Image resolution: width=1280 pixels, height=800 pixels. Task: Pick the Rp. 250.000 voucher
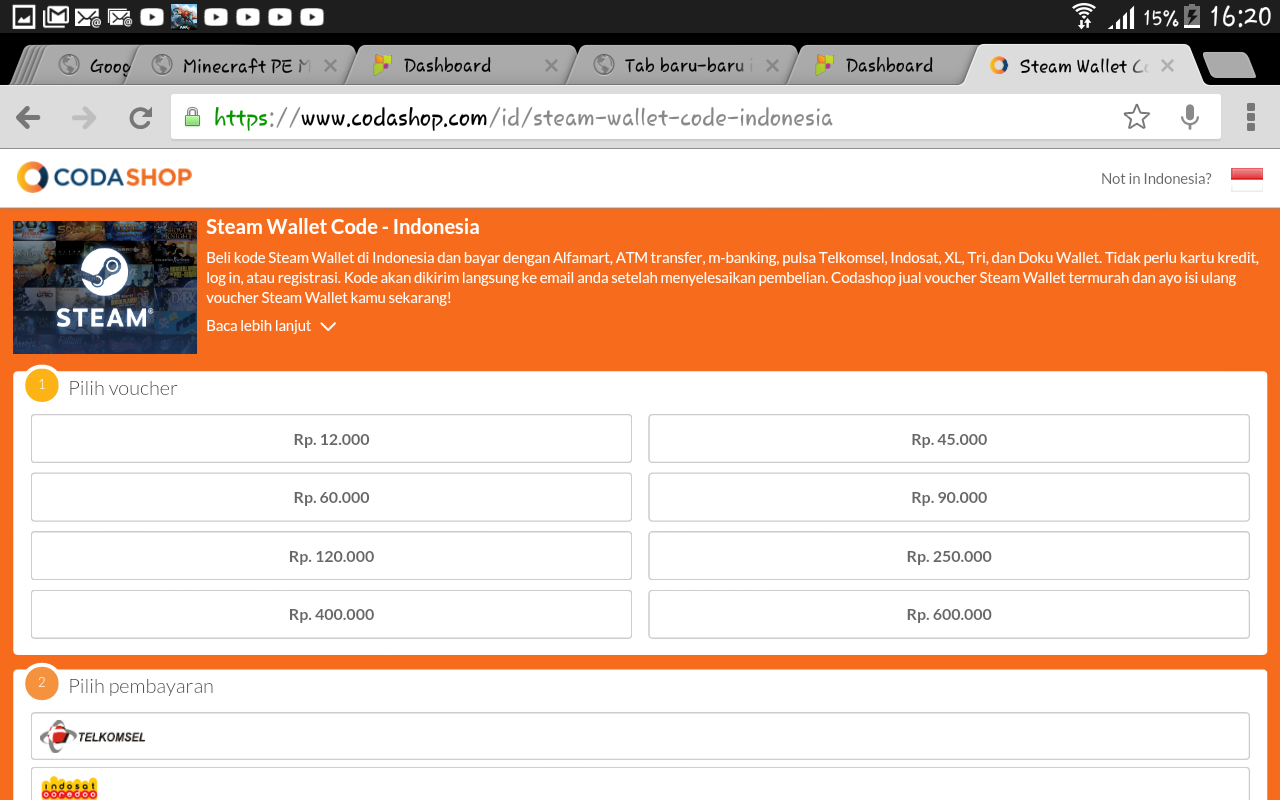(x=949, y=556)
